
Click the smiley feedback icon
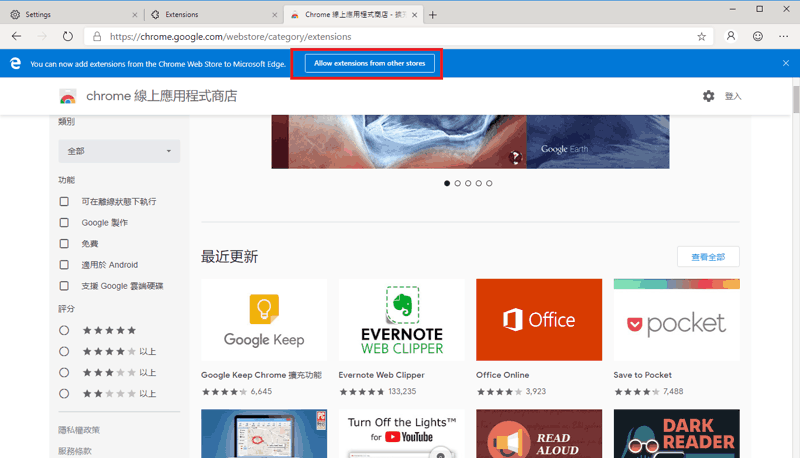tap(758, 36)
